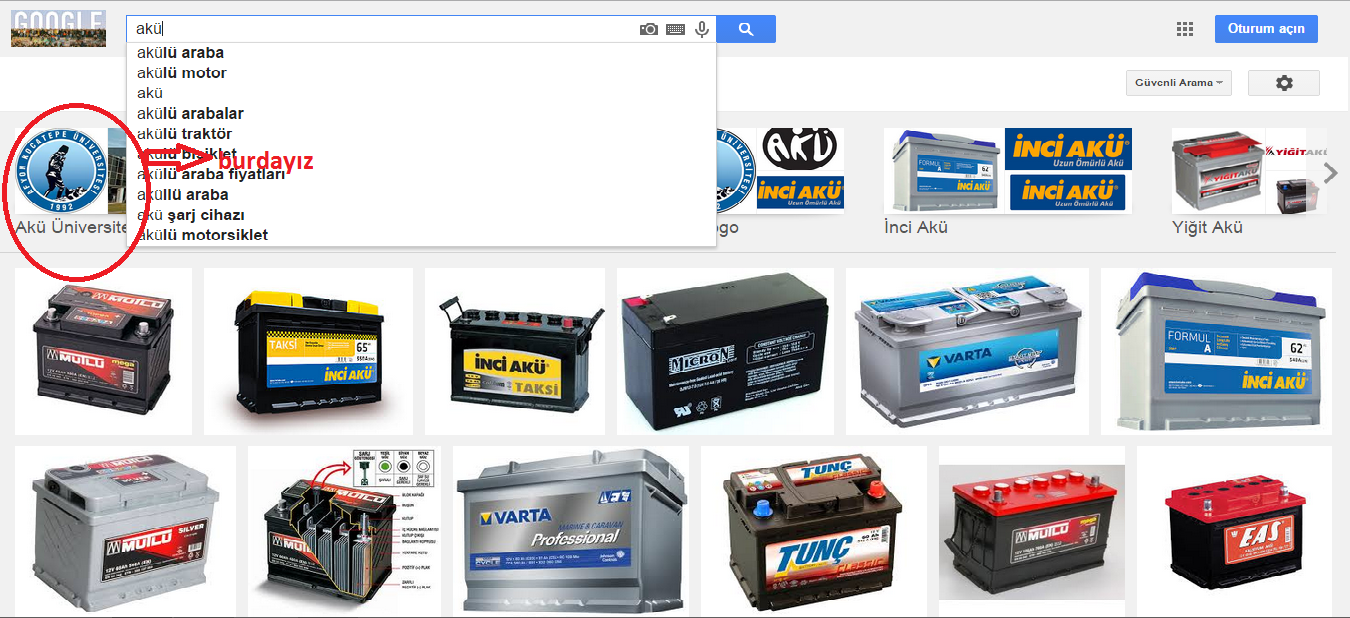The width and height of the screenshot is (1350, 618).
Task: Open the large İnci Akü Formul A 62 image
Action: coord(1216,351)
